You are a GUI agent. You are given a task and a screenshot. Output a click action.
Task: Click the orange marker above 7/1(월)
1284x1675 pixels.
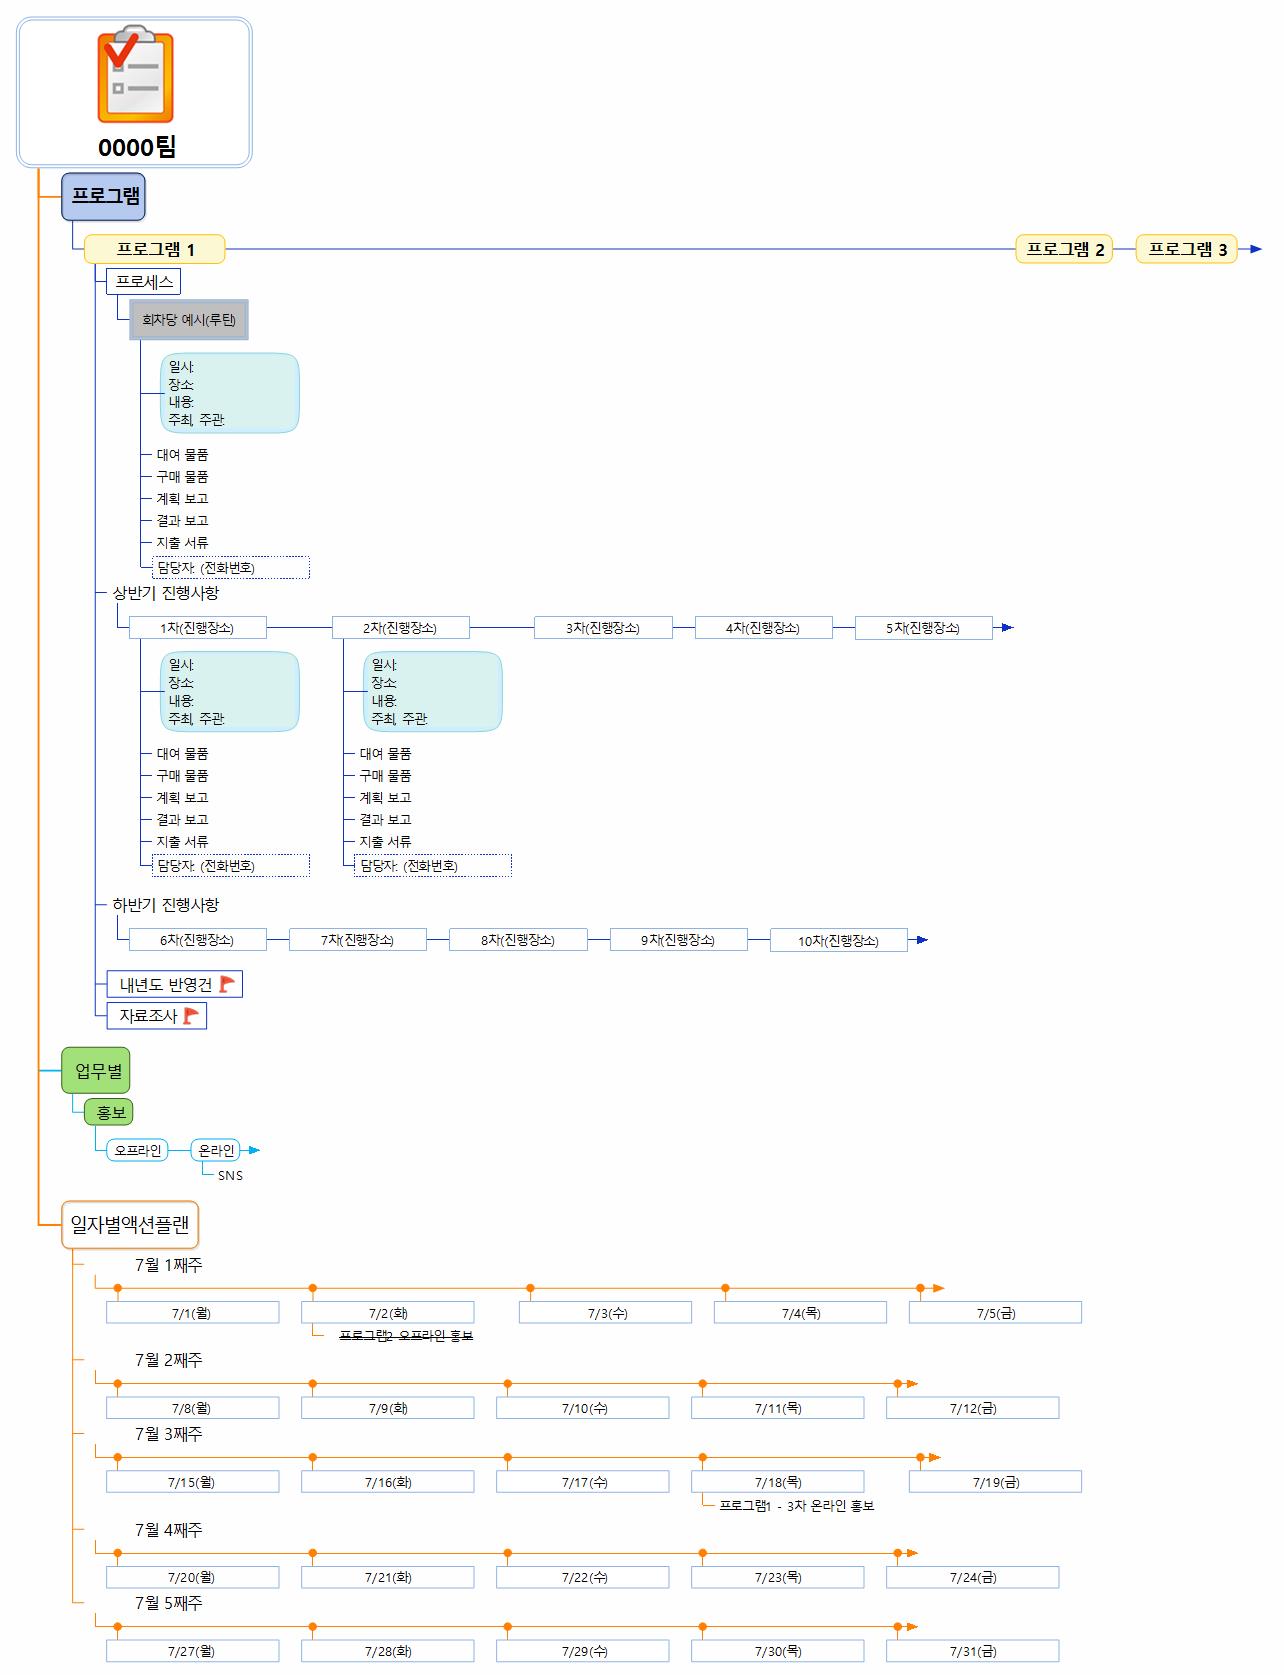click(x=118, y=1288)
